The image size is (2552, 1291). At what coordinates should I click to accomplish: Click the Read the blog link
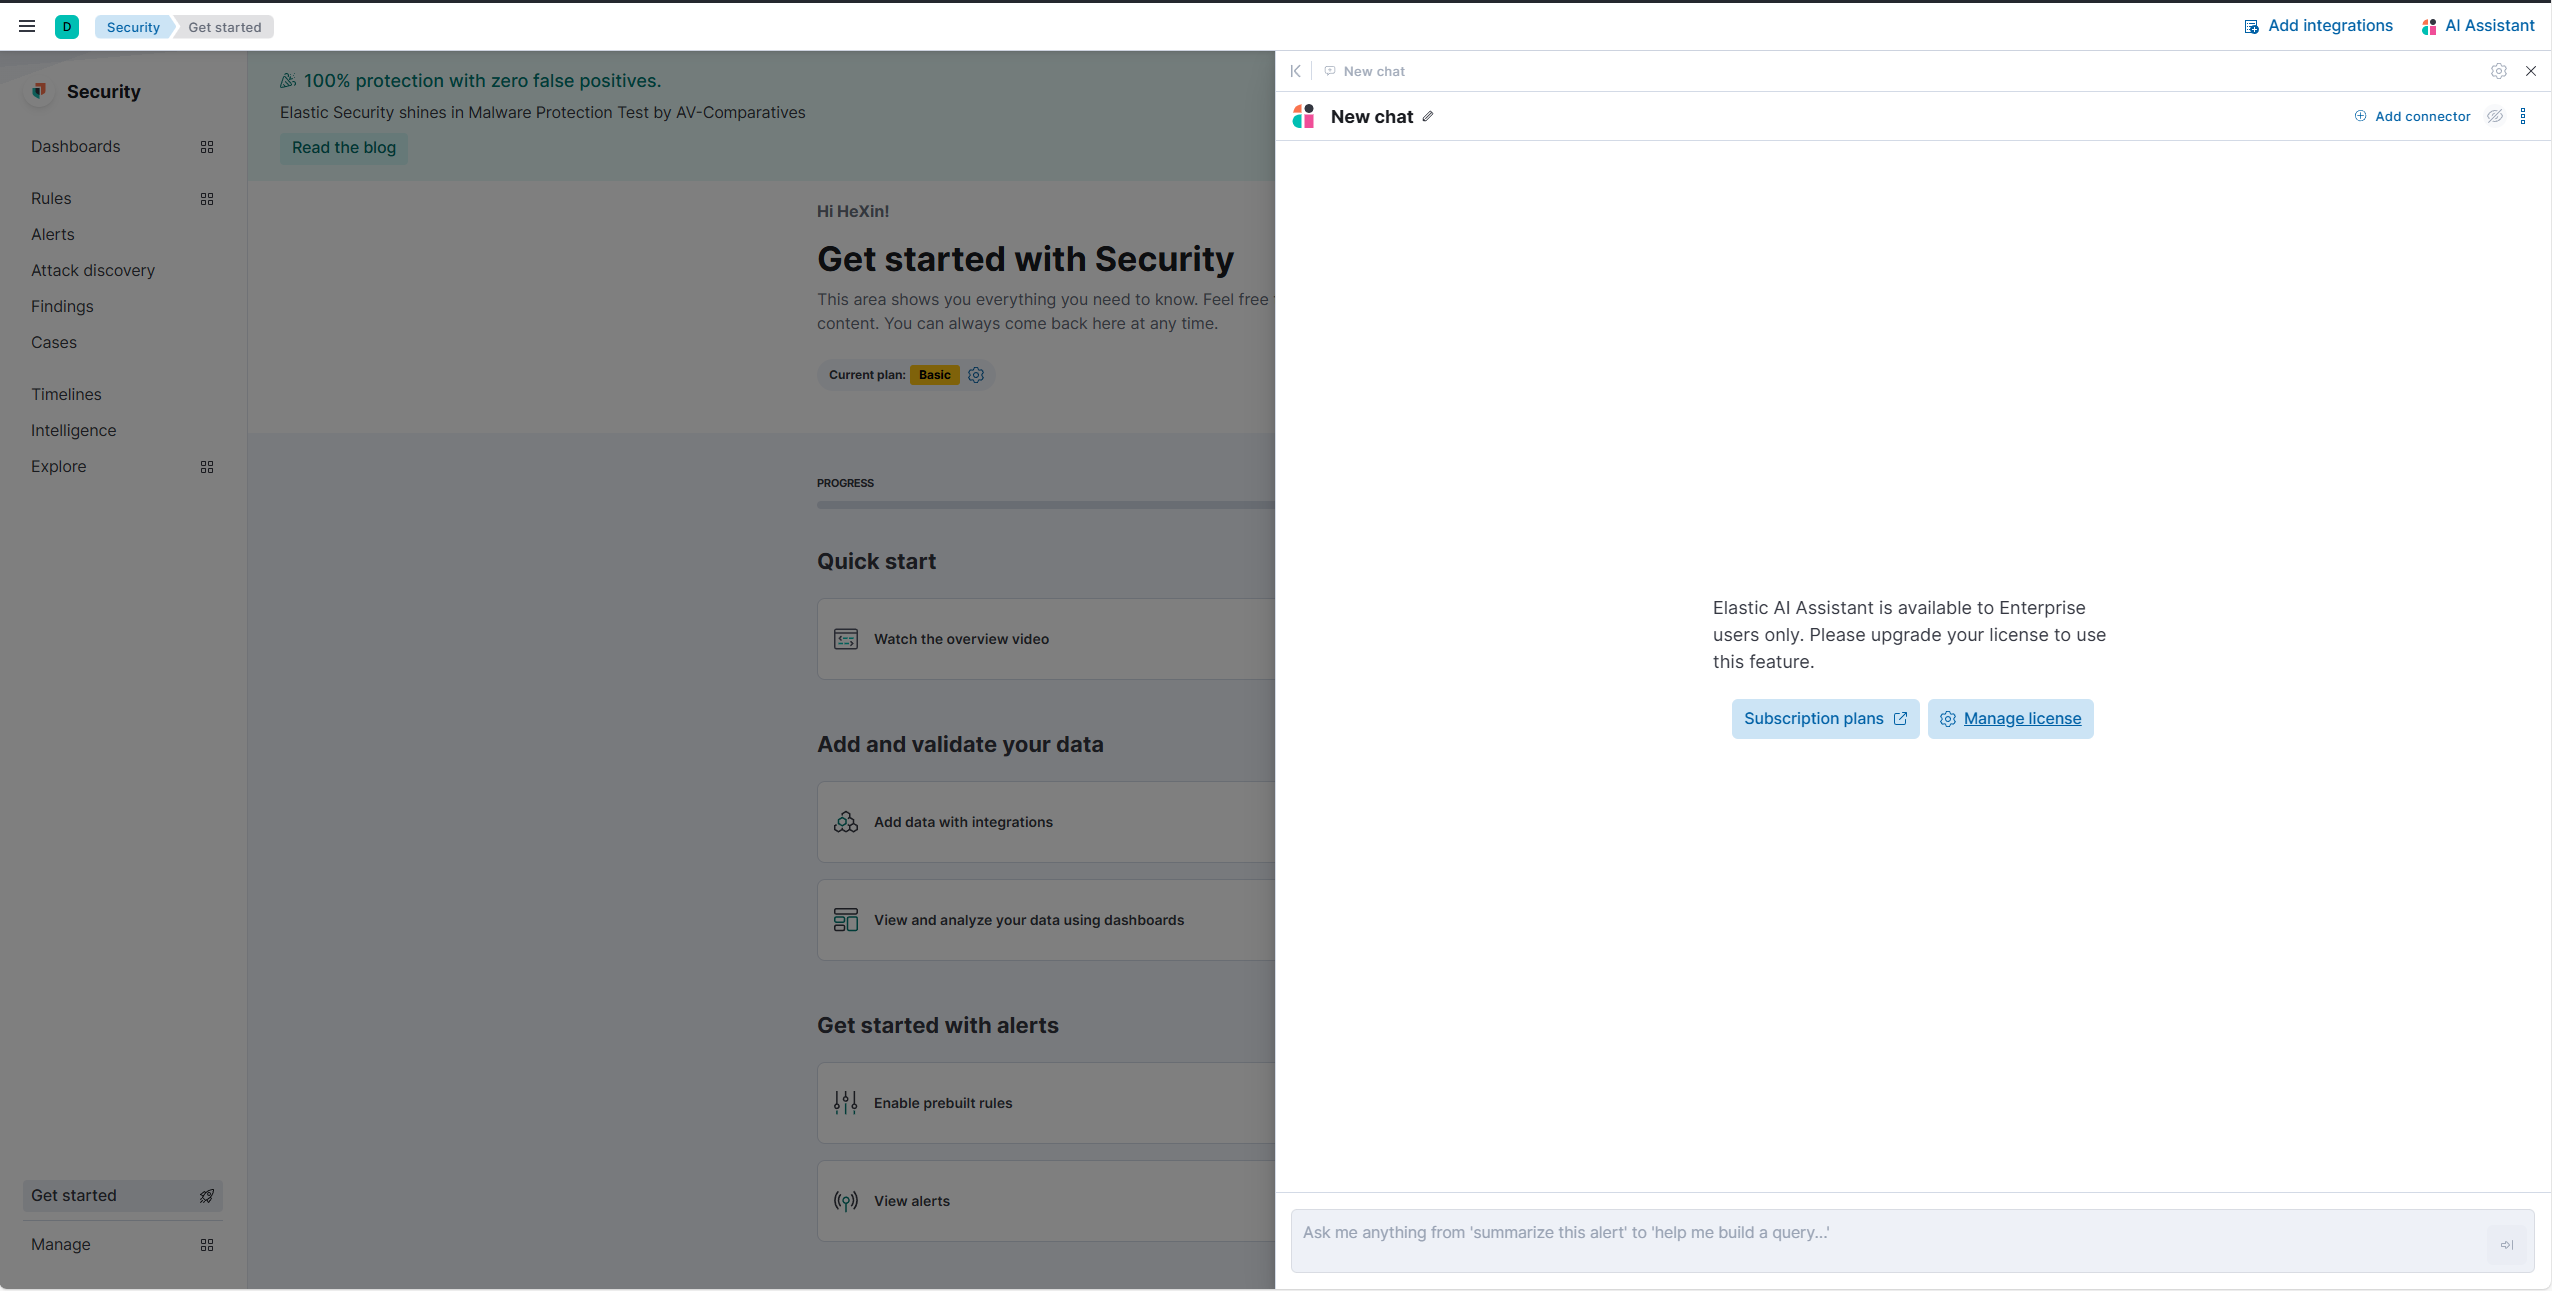tap(342, 148)
